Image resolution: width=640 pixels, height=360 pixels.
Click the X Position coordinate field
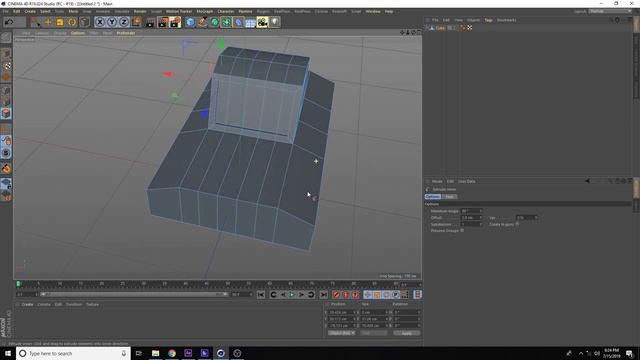point(342,312)
